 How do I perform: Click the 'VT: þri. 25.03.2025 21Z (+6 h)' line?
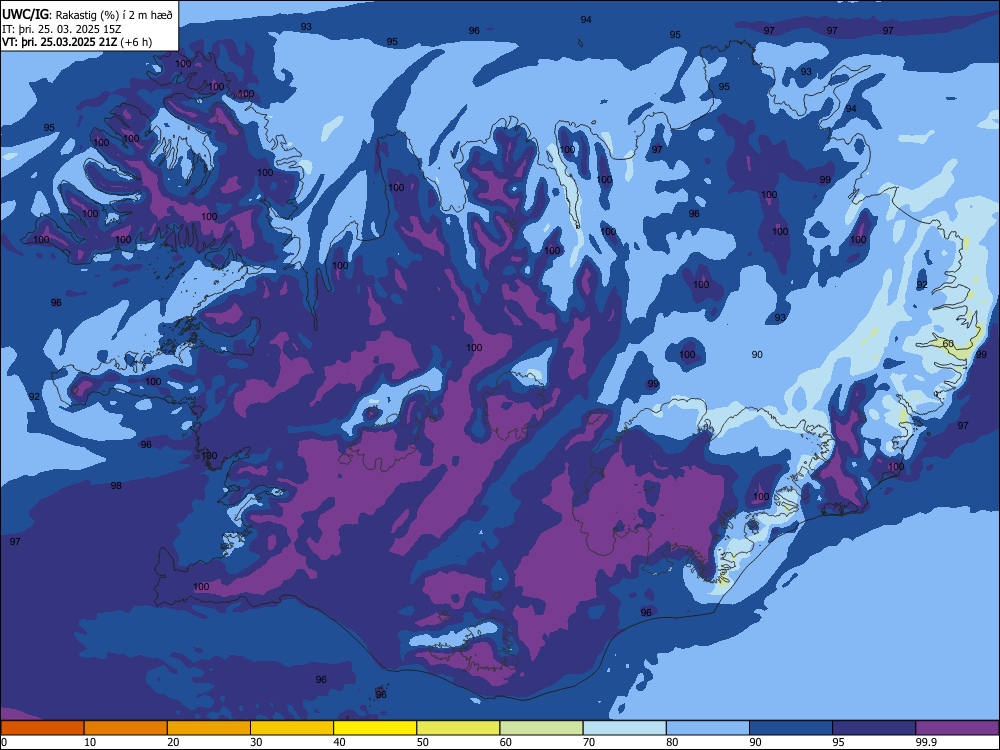pos(77,42)
